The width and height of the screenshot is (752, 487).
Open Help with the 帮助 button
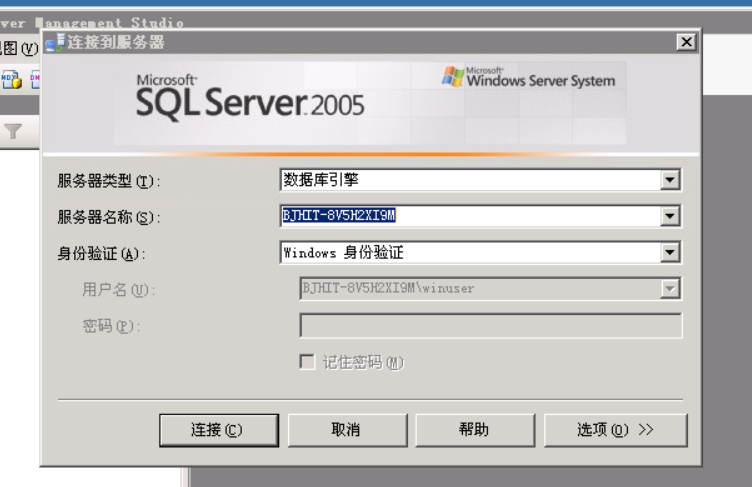click(475, 430)
